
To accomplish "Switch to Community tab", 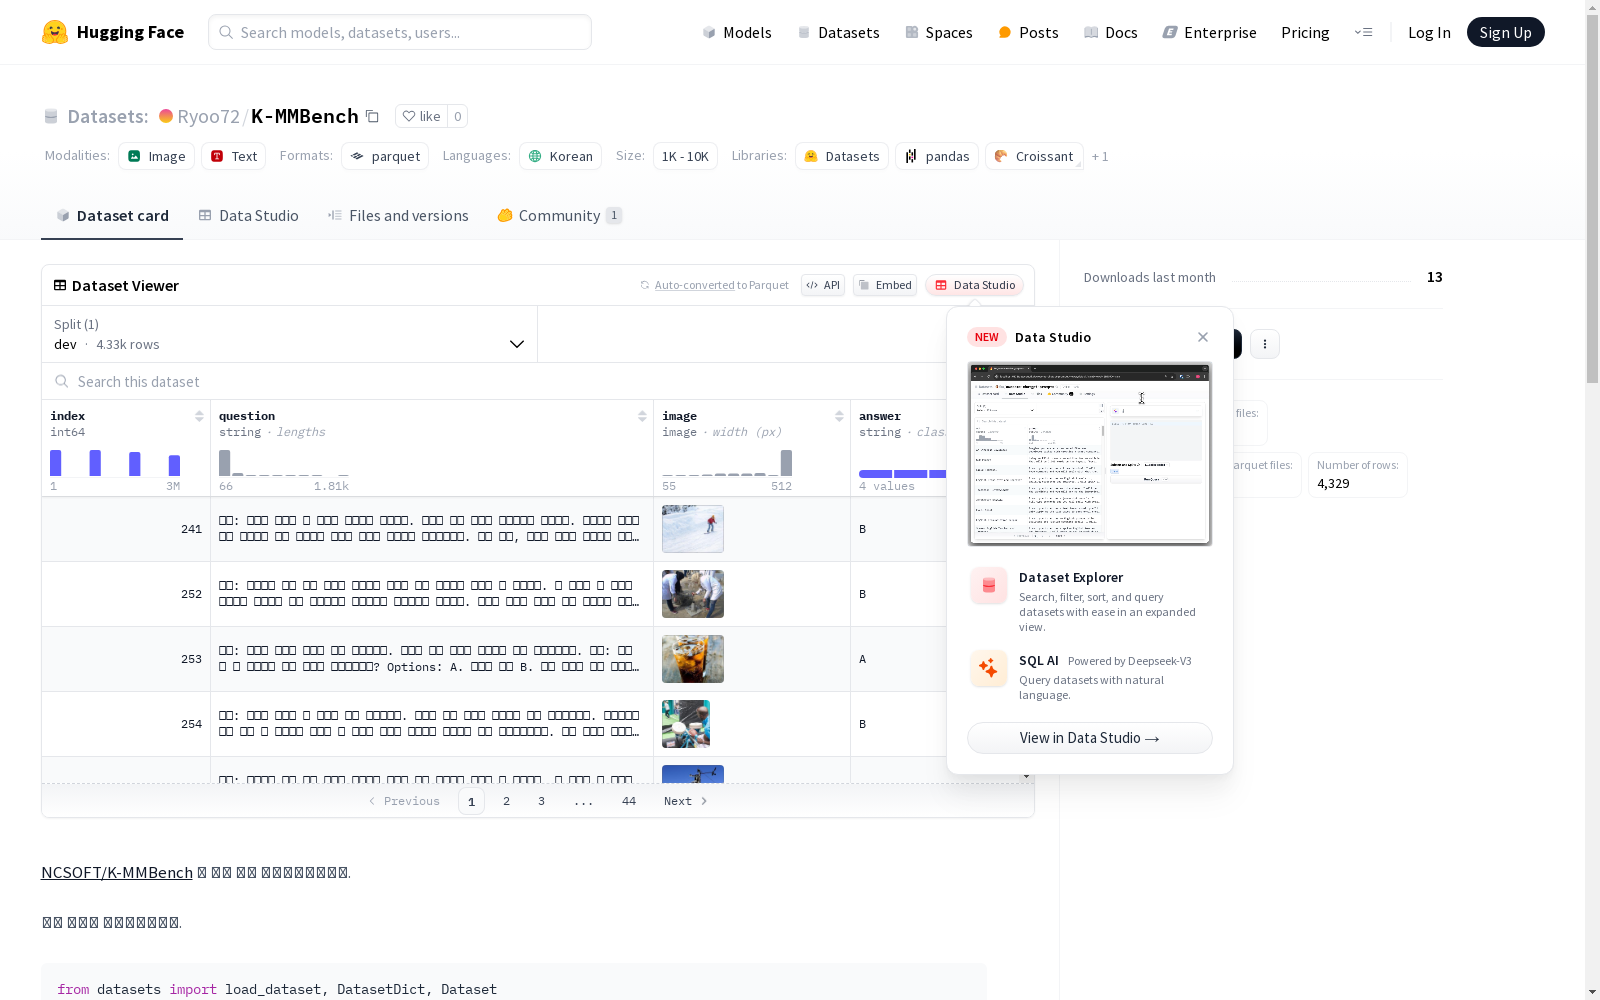I will (x=559, y=215).
